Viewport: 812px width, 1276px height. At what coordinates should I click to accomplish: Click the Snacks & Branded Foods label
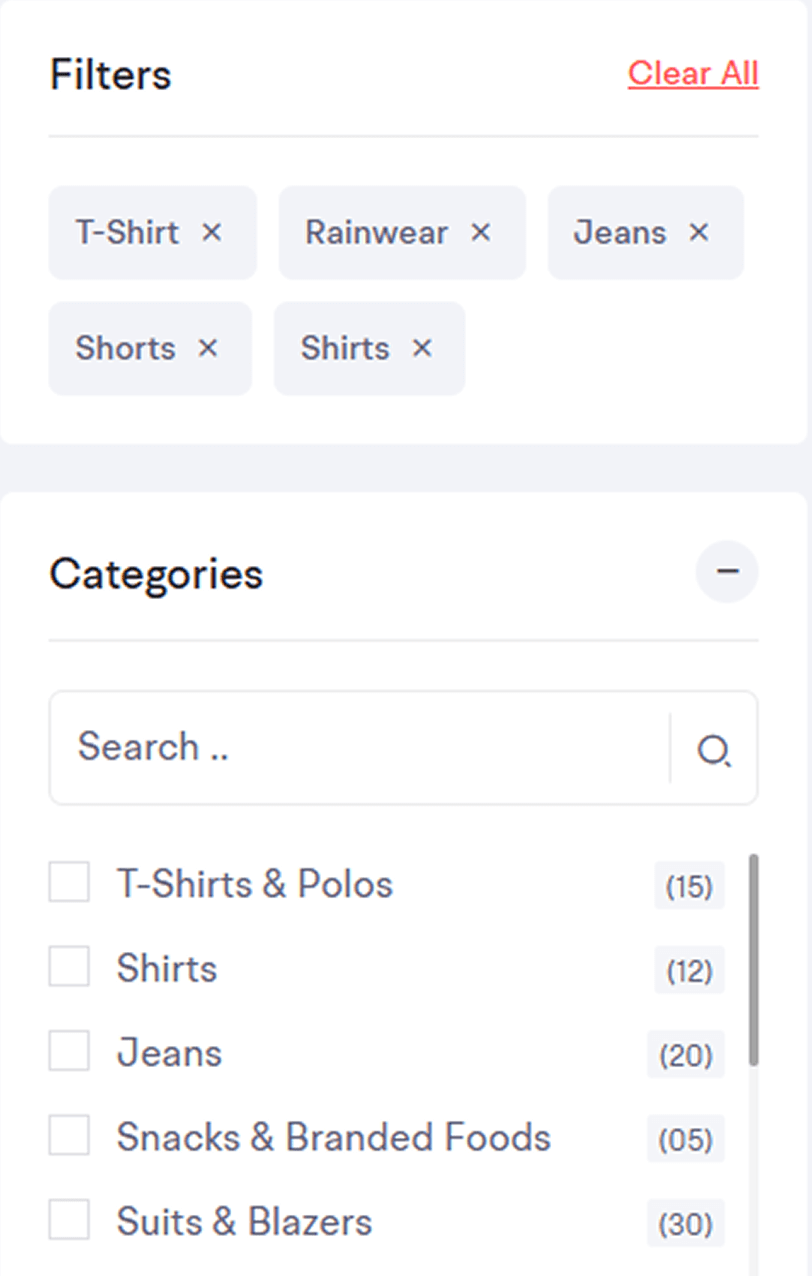[333, 1137]
